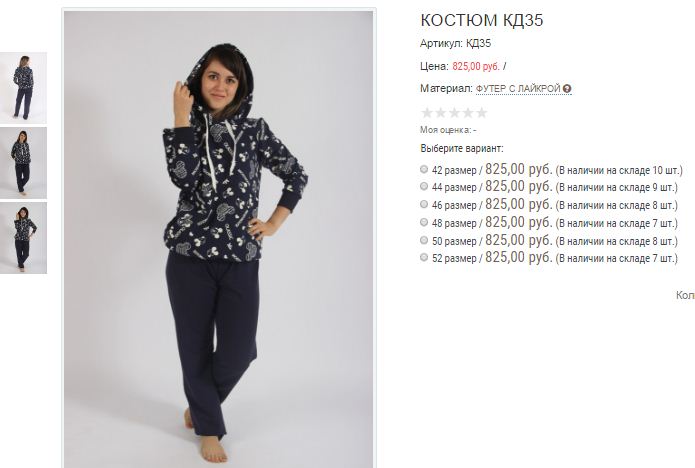Open the ФУТЕР С ЛАЙКРОЙ material link
Viewport: 695px width, 468px height.
tap(518, 89)
